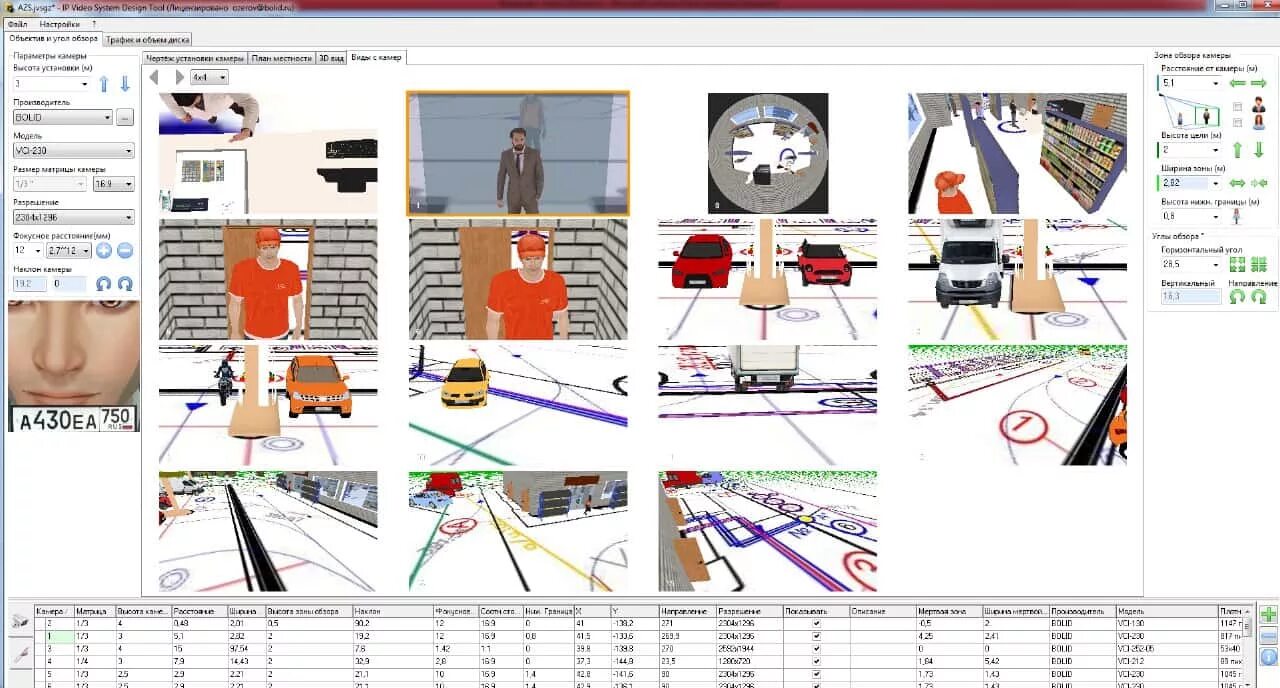Sort table by Модель column header
The height and width of the screenshot is (688, 1280).
click(x=1166, y=611)
